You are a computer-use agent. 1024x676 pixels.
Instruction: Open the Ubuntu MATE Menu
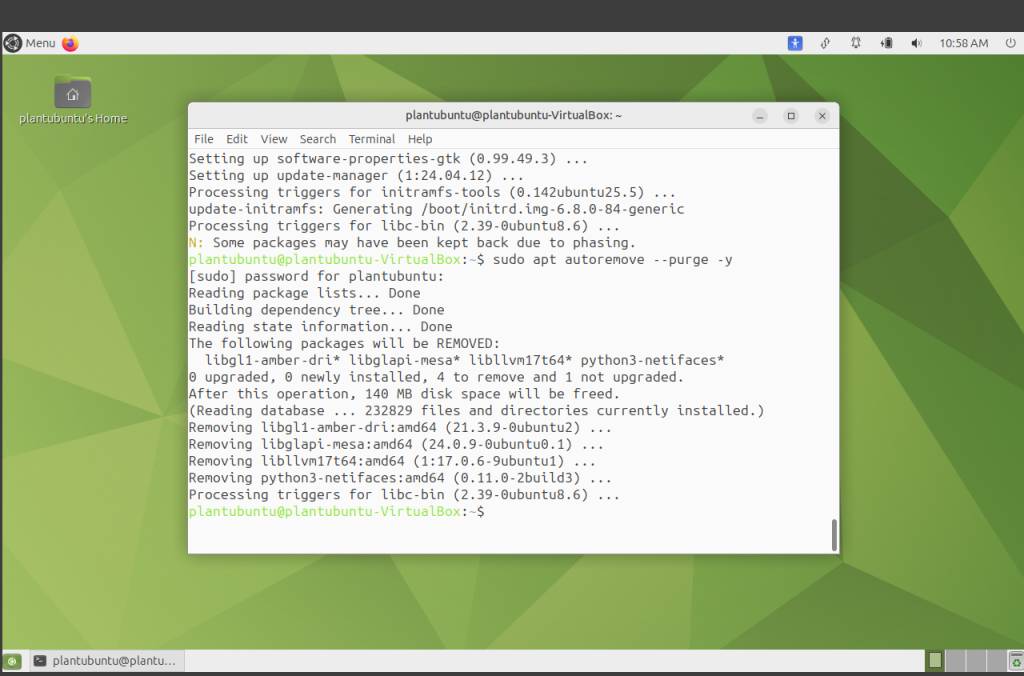(x=30, y=43)
